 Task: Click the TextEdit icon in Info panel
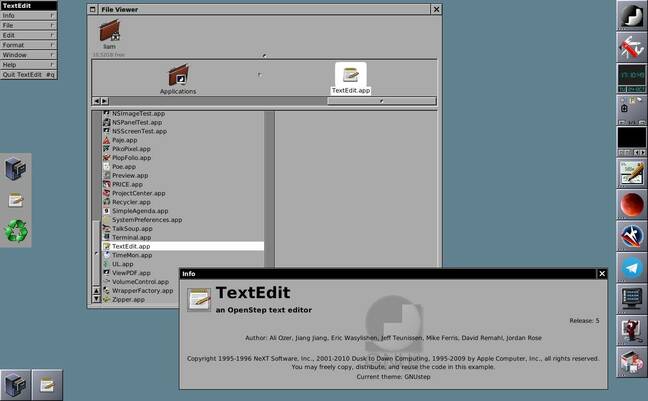(x=199, y=300)
